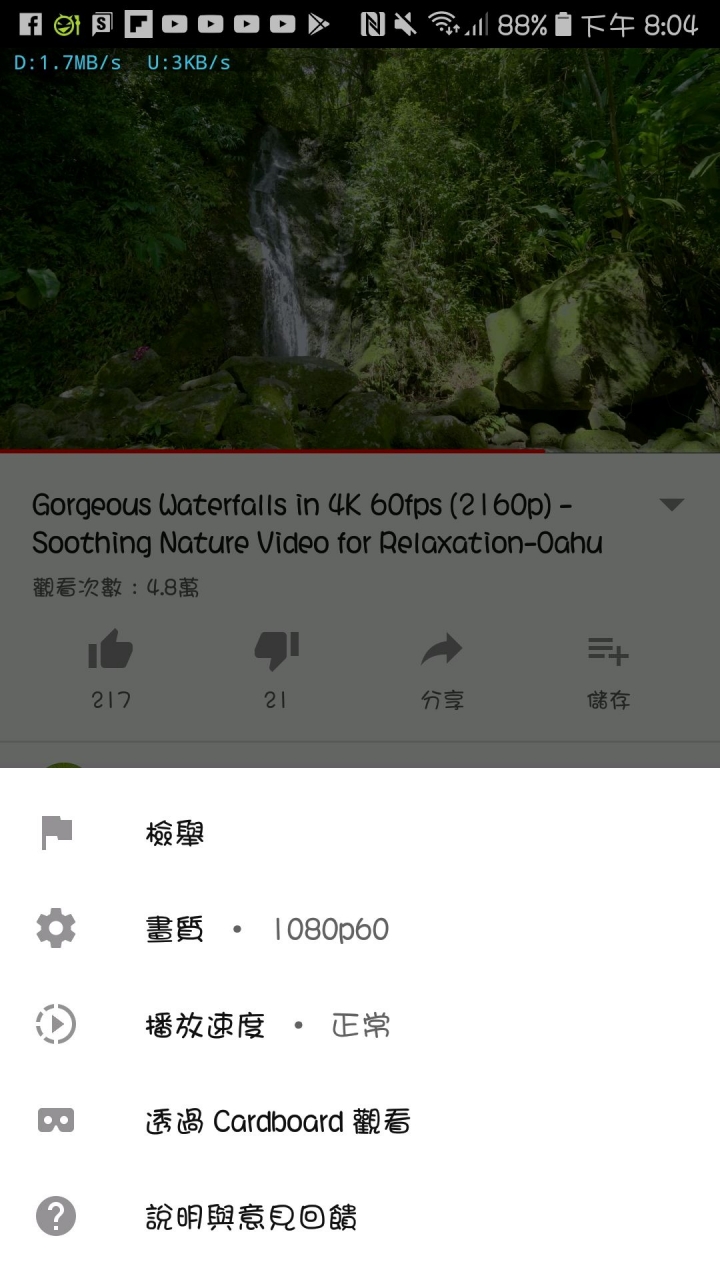Click the gear quality icon
The height and width of the screenshot is (1280, 720).
tap(56, 929)
